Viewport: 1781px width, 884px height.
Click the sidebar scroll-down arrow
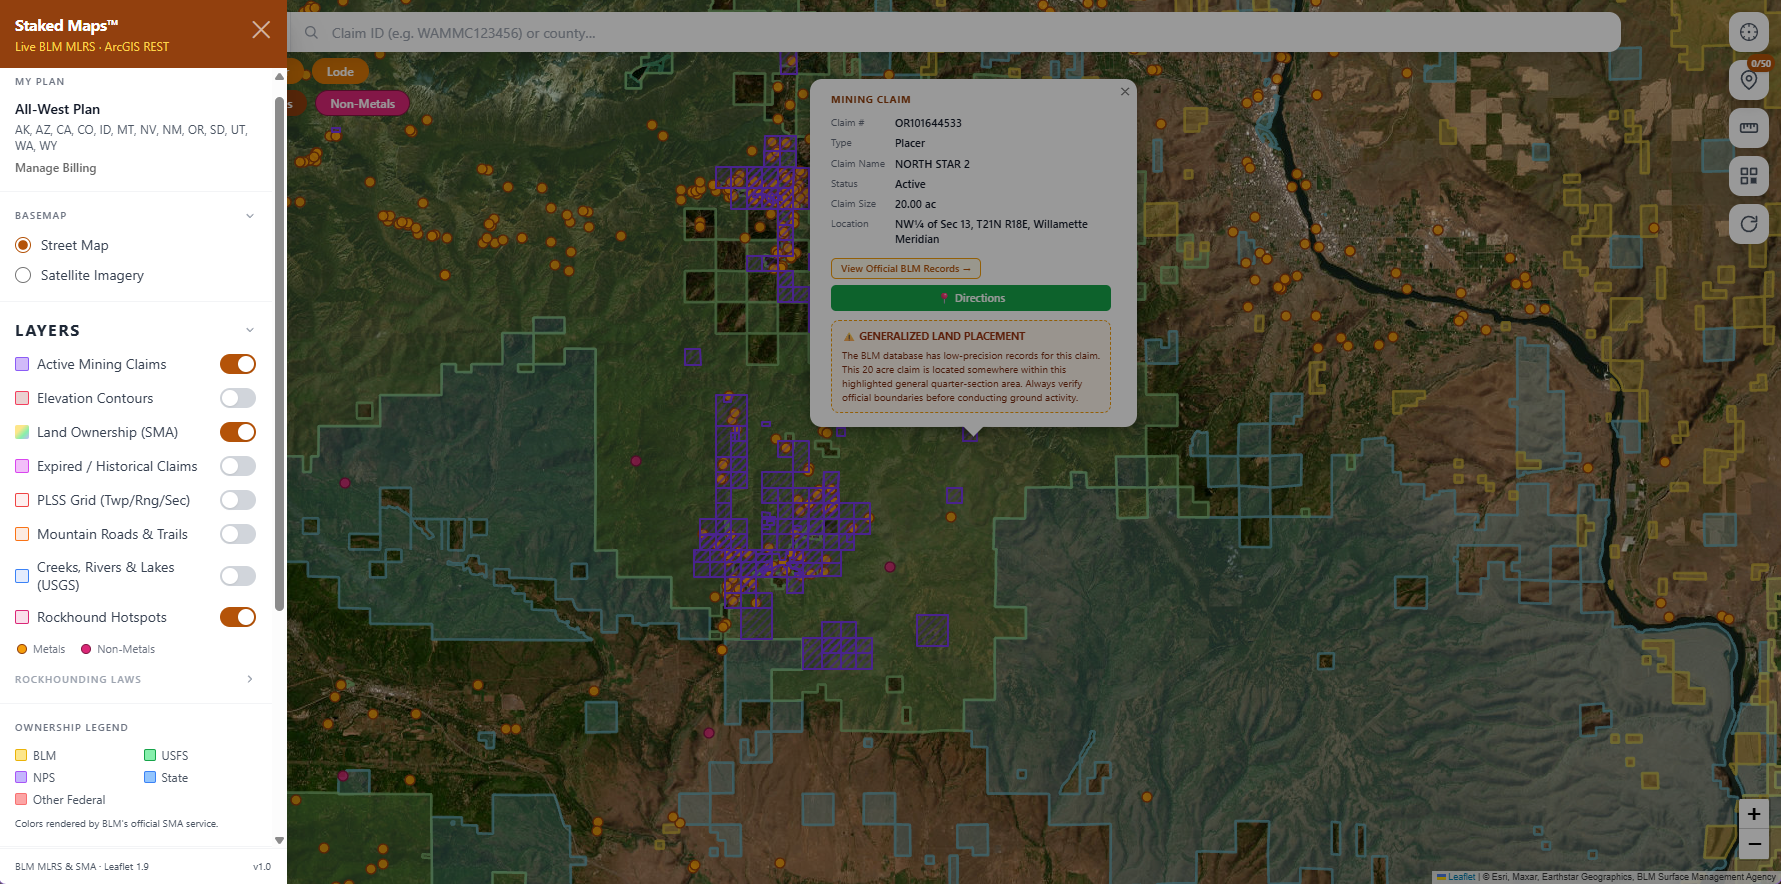click(279, 840)
